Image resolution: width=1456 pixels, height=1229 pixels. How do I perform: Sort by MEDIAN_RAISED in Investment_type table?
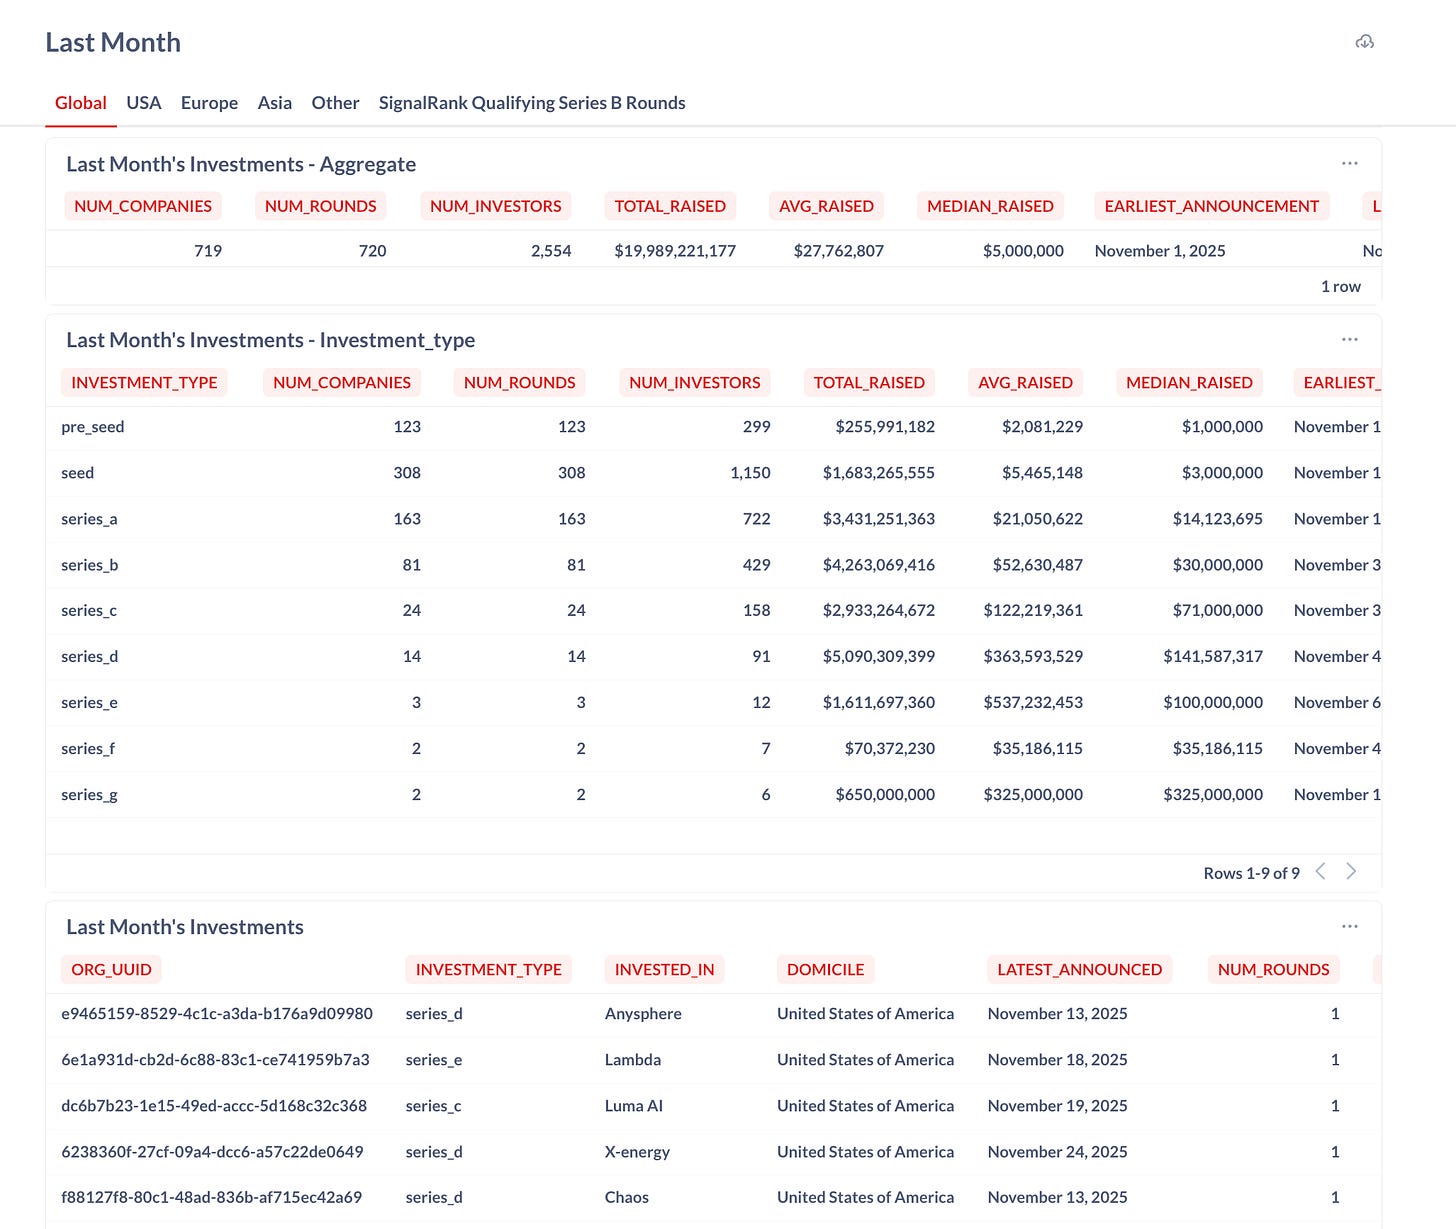[x=1189, y=382]
